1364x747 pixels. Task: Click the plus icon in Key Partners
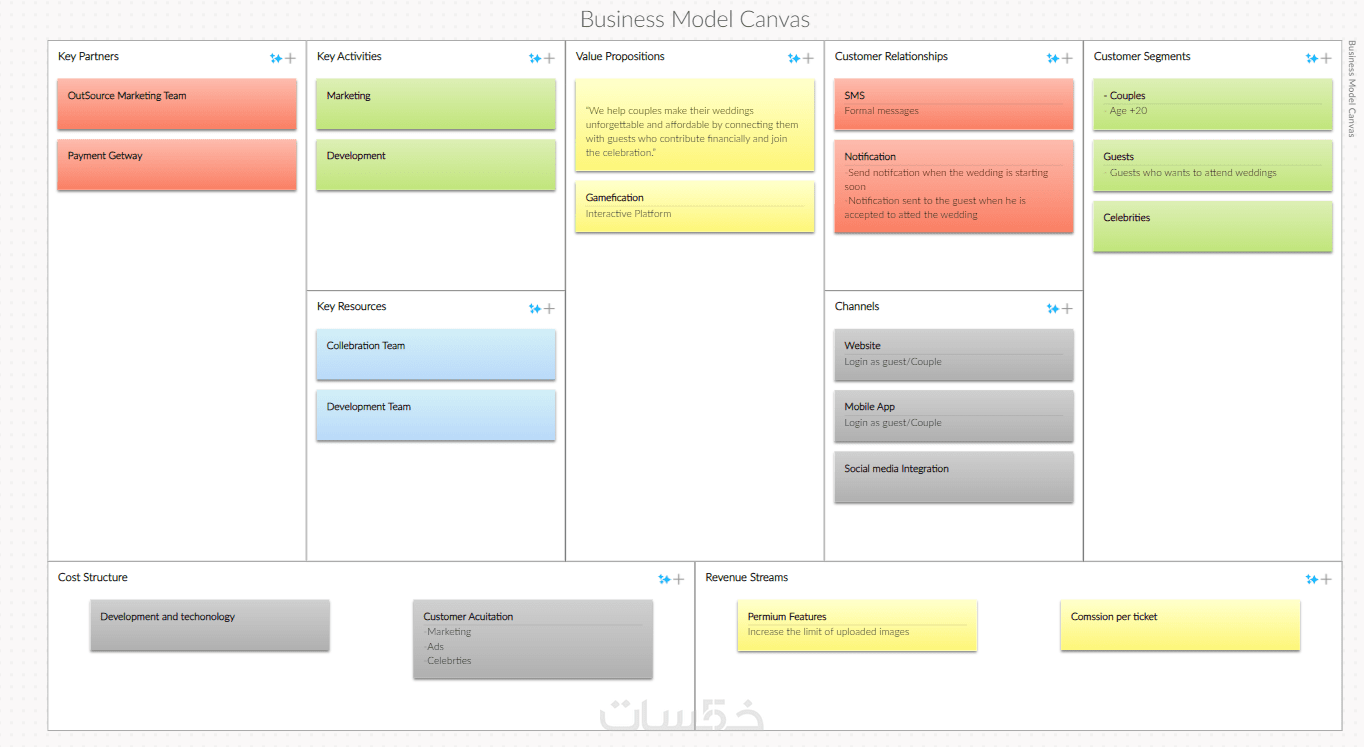pyautogui.click(x=290, y=58)
